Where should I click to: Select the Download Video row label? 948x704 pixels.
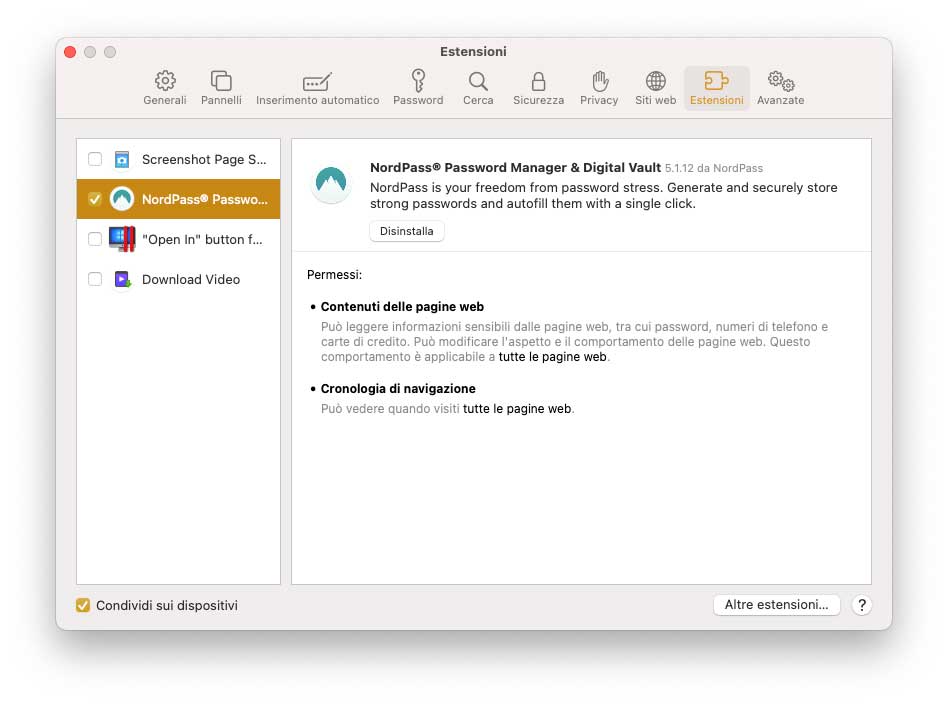point(191,279)
